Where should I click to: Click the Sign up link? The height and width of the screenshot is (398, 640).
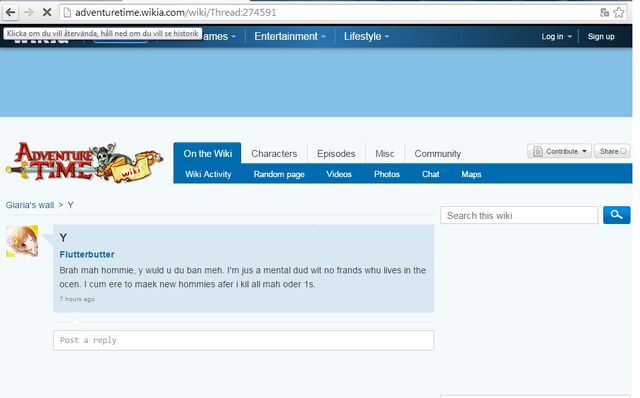601,36
